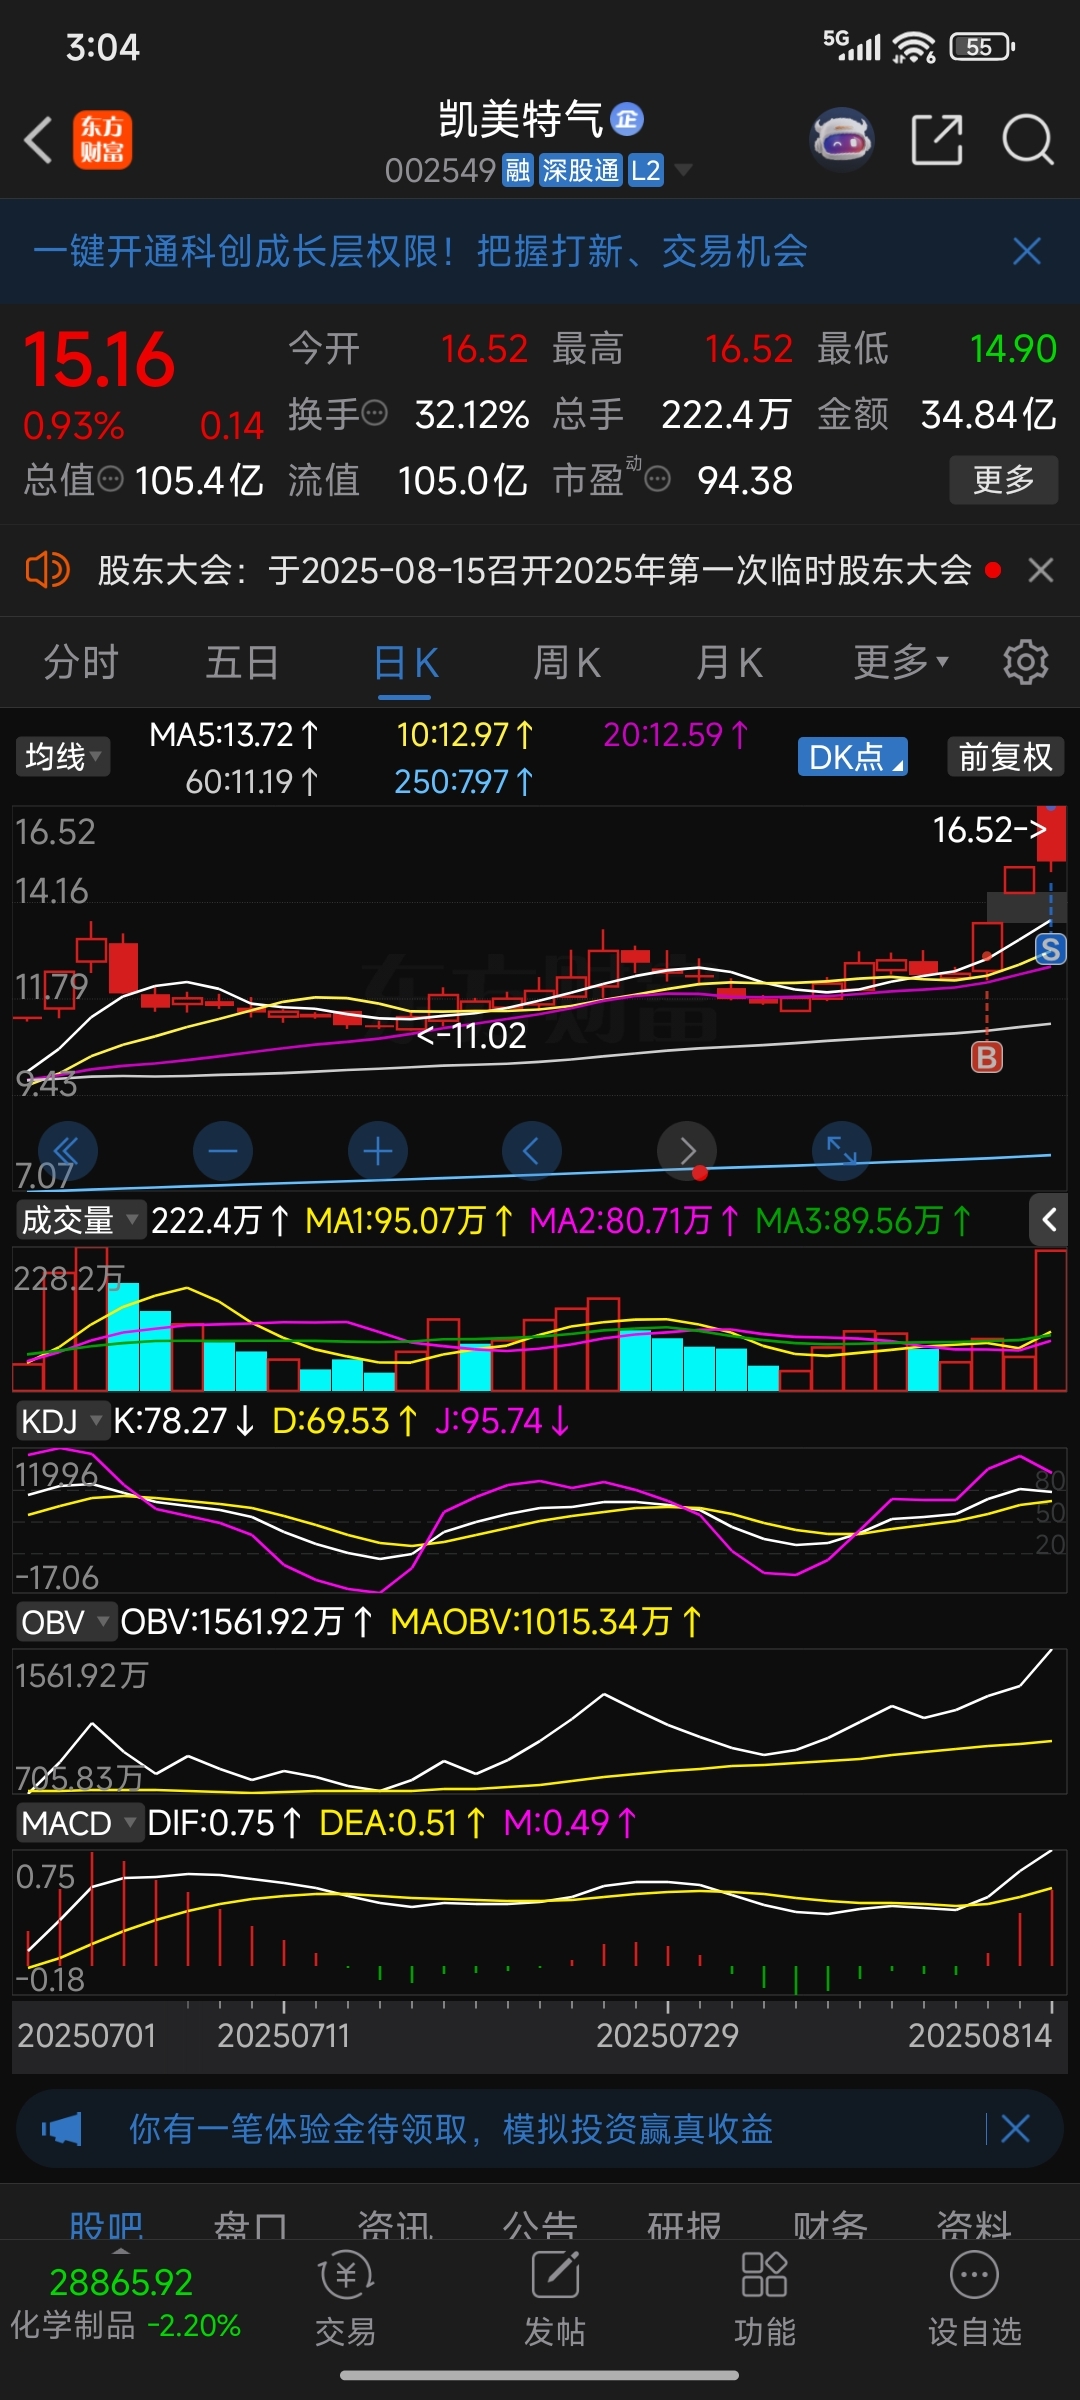The height and width of the screenshot is (2400, 1080).
Task: Switch to 分时 chart tab
Action: click(x=81, y=663)
